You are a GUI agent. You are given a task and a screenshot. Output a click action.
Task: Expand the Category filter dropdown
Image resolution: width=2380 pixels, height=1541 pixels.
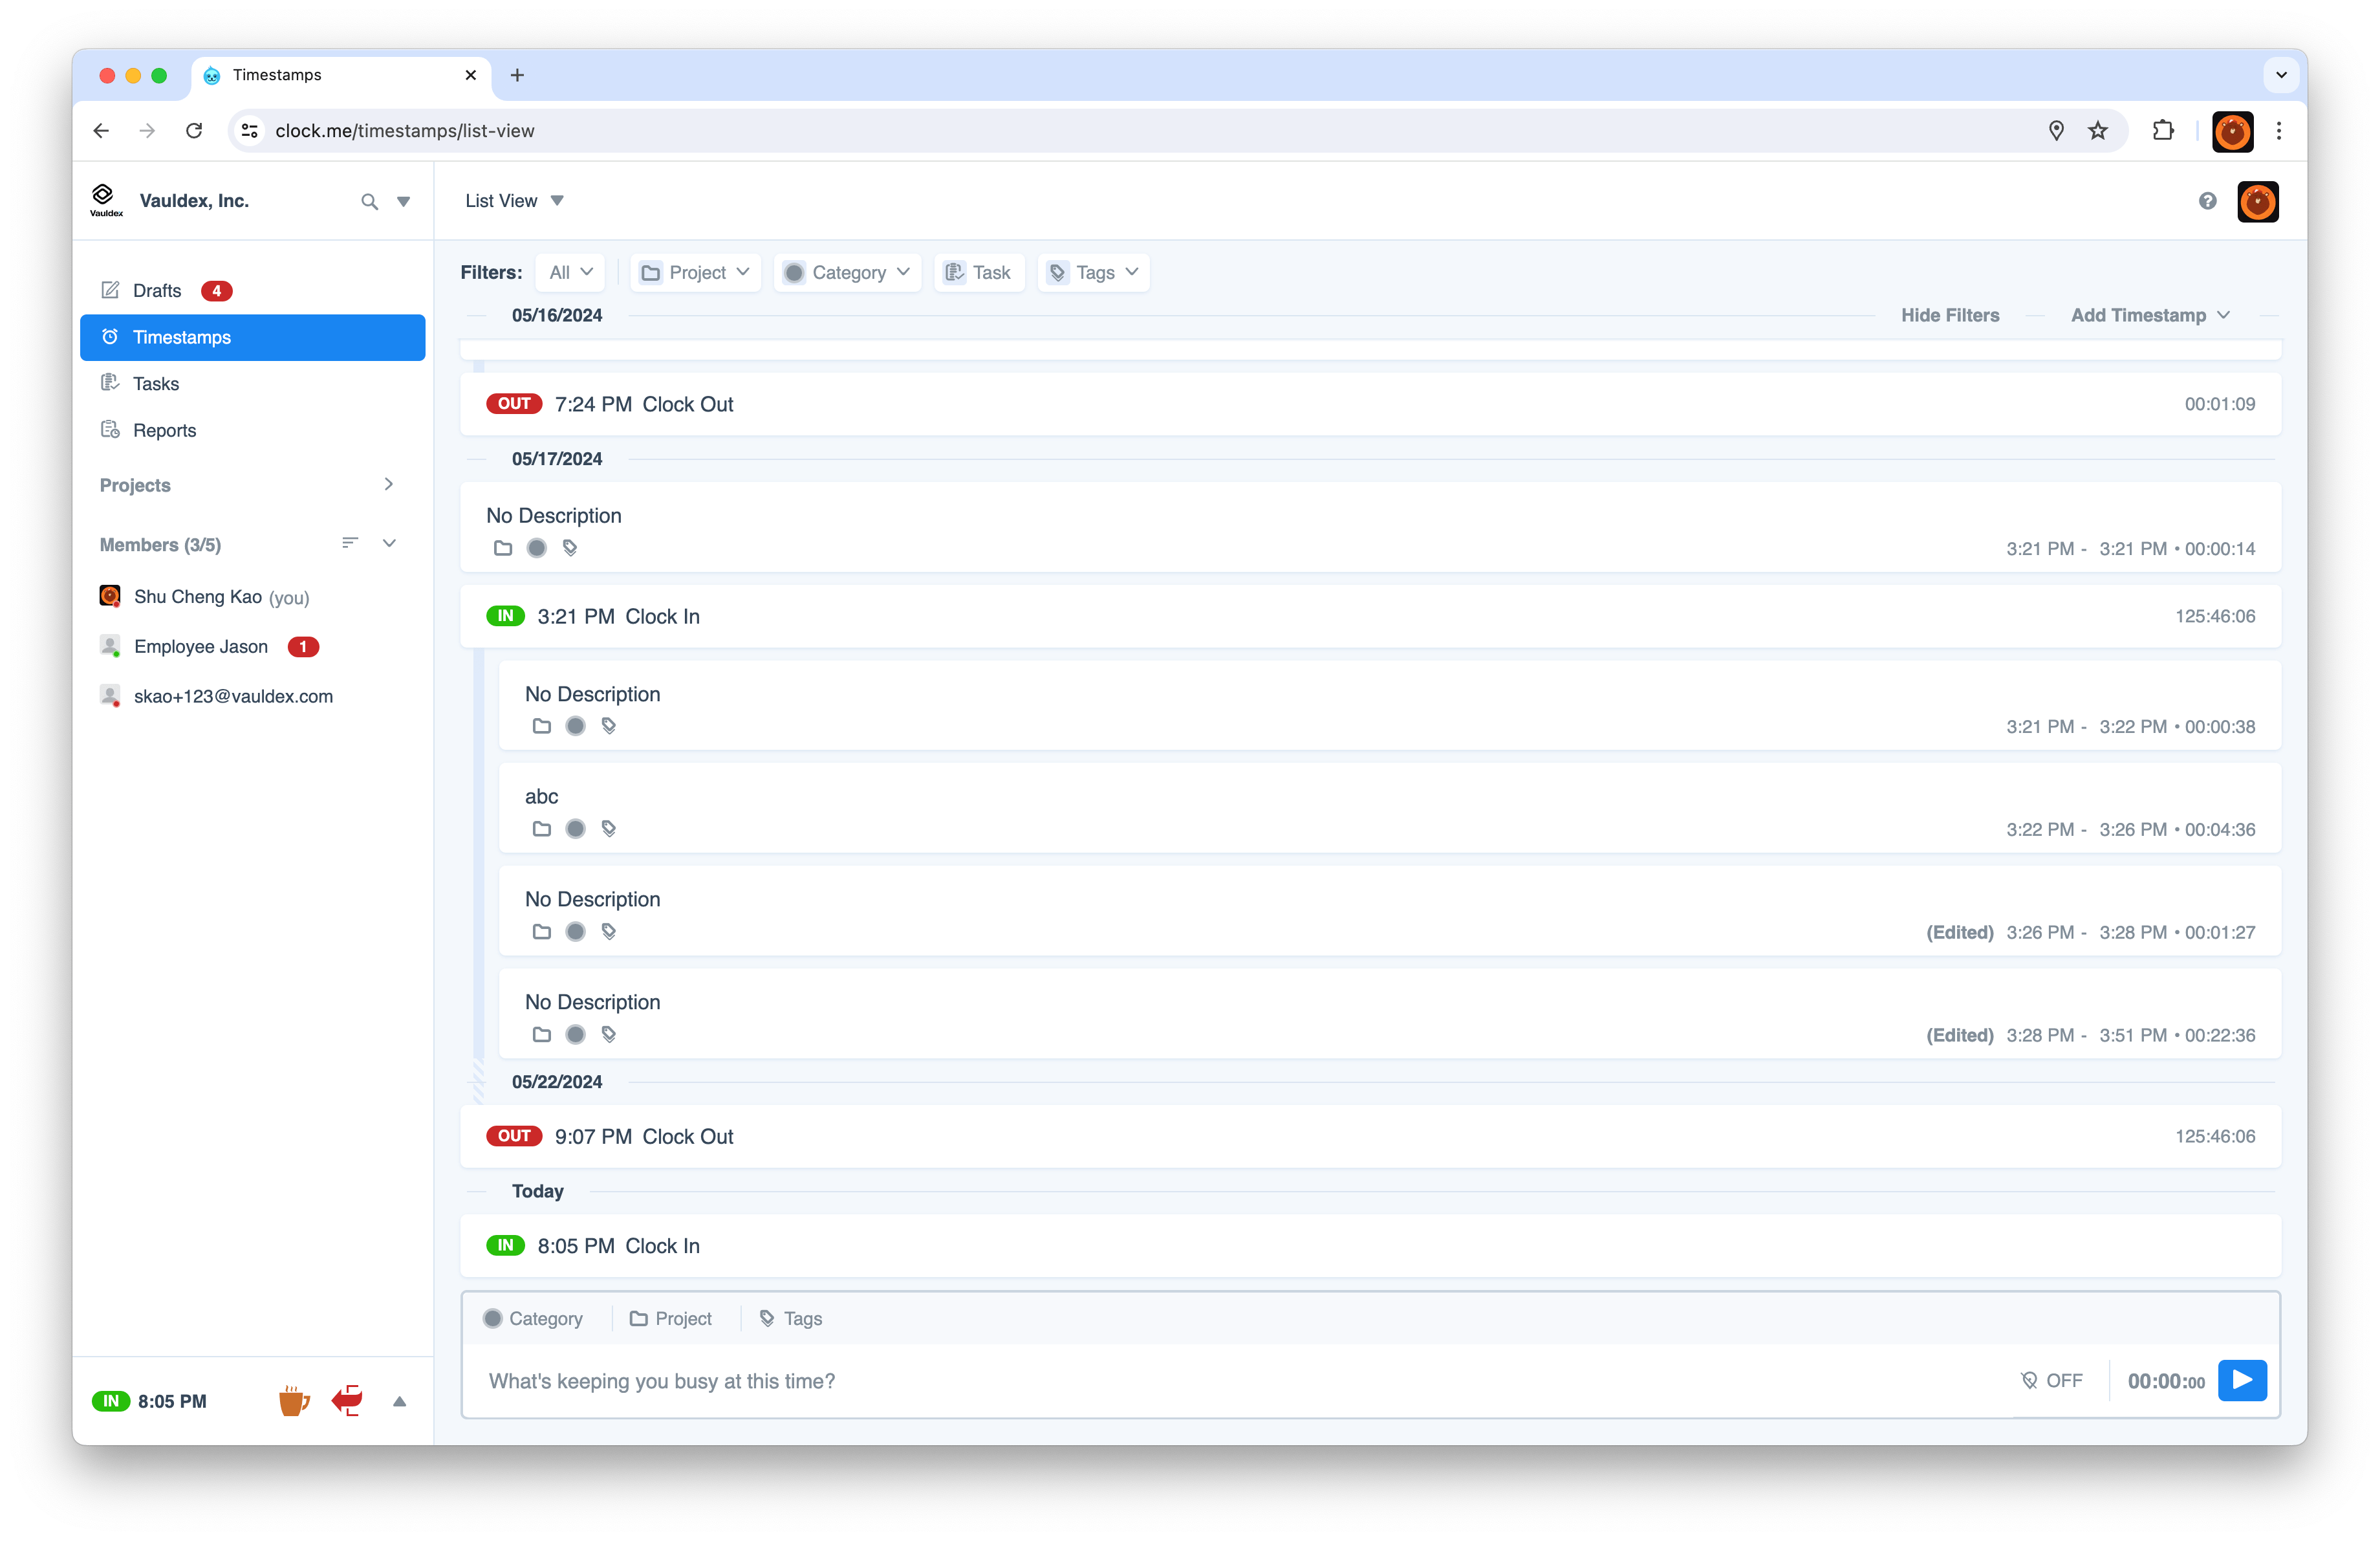[849, 272]
